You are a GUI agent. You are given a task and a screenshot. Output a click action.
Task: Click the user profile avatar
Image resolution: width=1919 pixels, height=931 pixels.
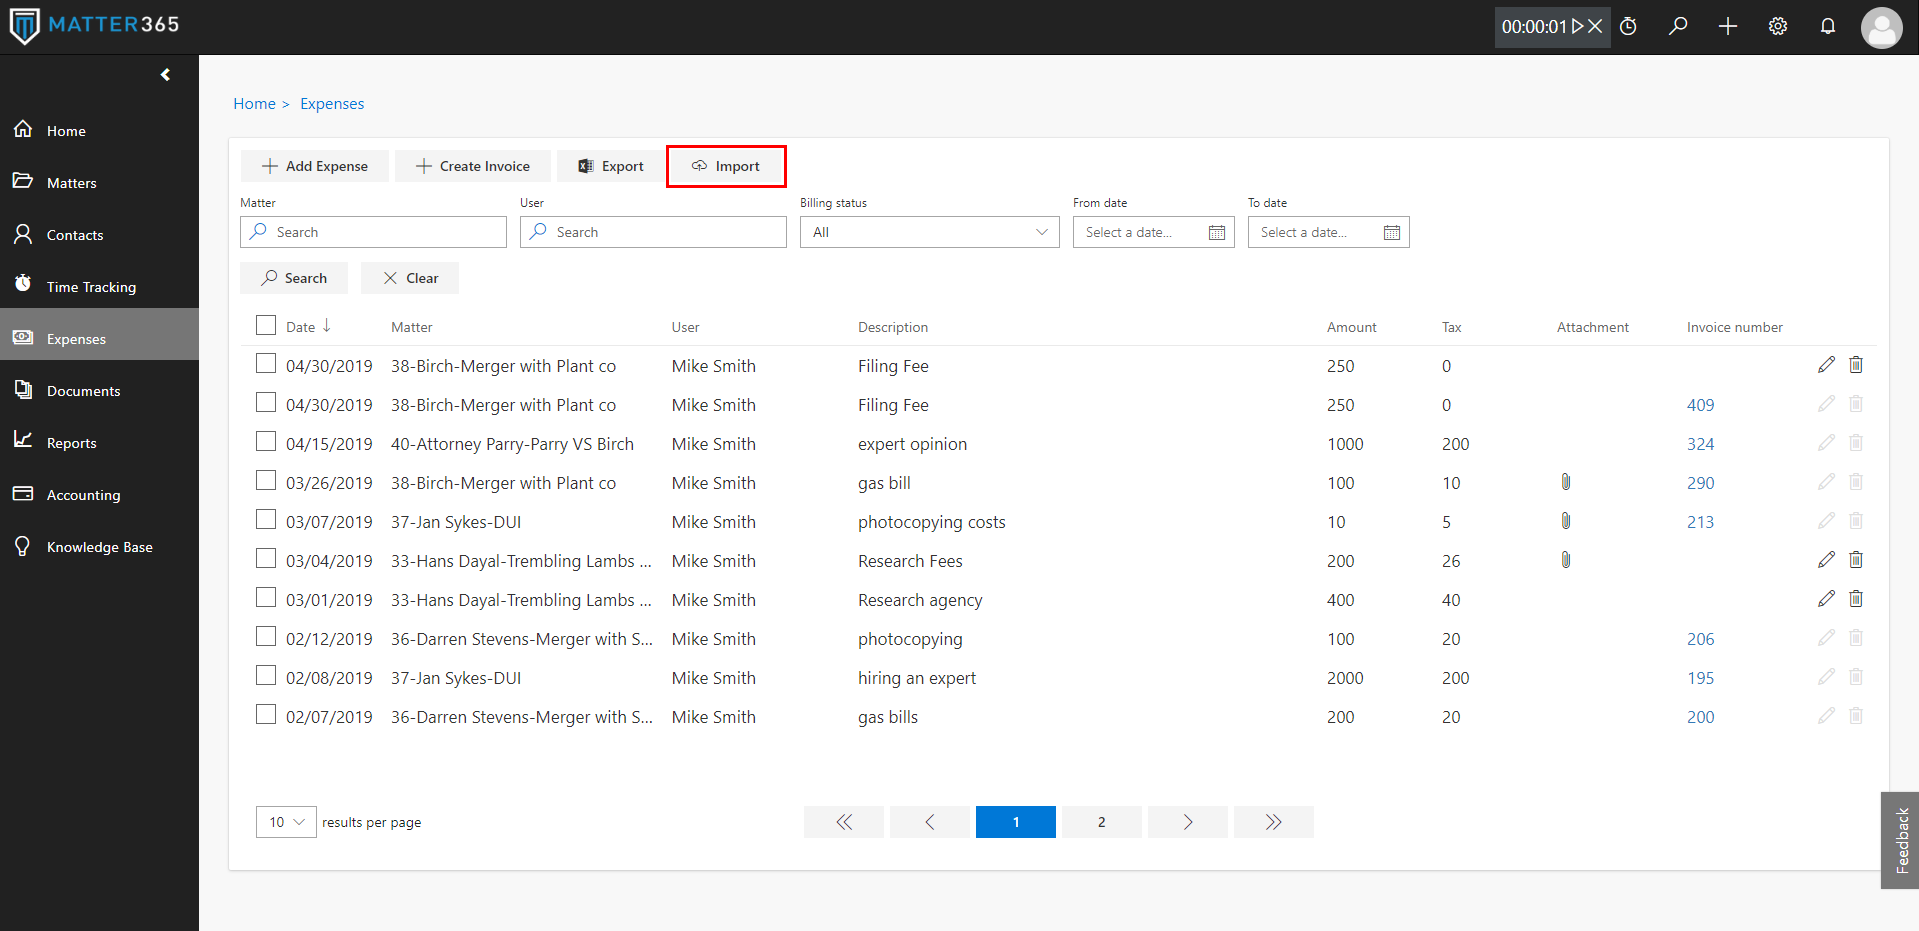[1881, 28]
